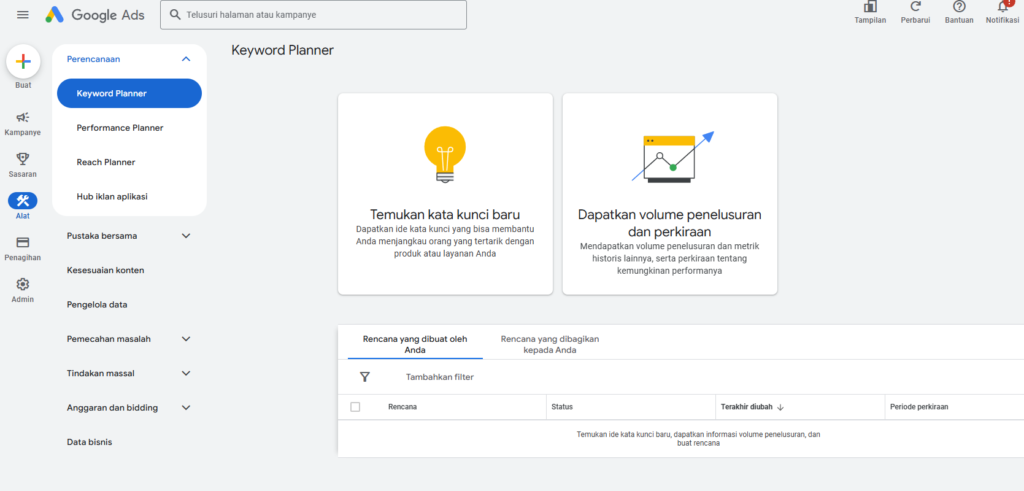This screenshot has width=1024, height=491.
Task: Sort by Terakhir diubah column header
Action: click(x=746, y=407)
